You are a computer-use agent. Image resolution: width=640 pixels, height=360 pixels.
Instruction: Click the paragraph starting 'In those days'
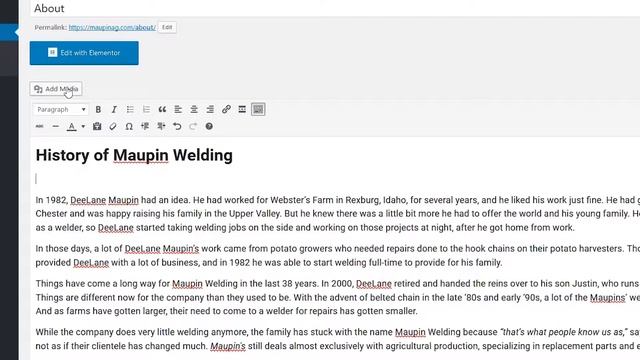(x=338, y=256)
